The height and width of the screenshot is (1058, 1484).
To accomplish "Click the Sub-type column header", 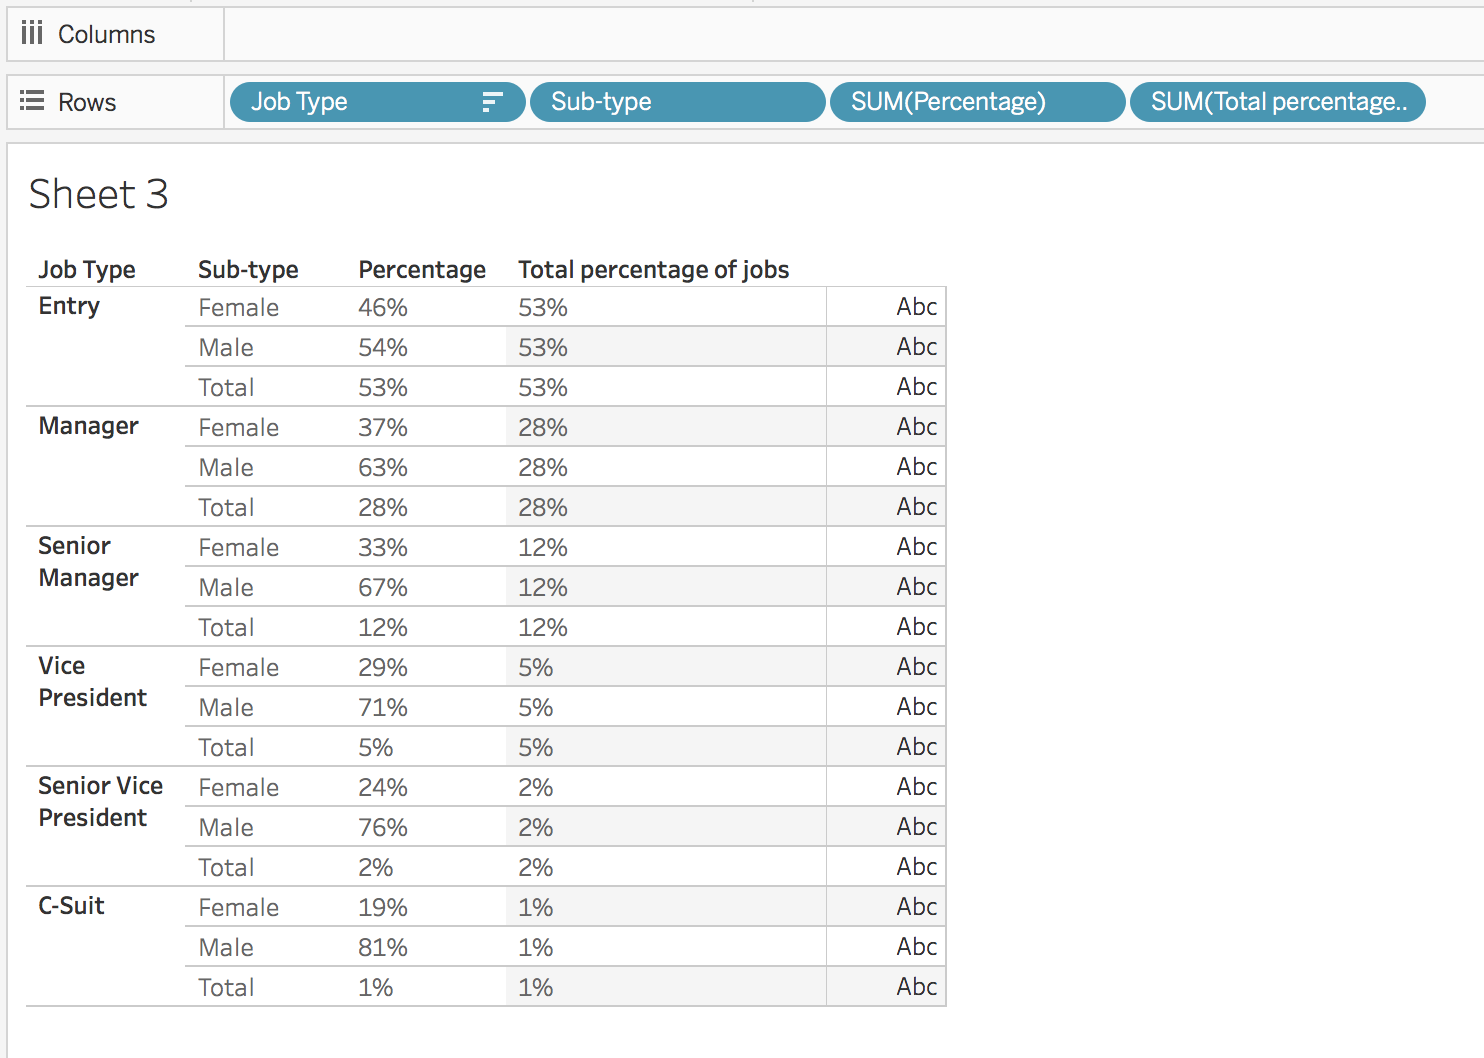I will pyautogui.click(x=248, y=269).
